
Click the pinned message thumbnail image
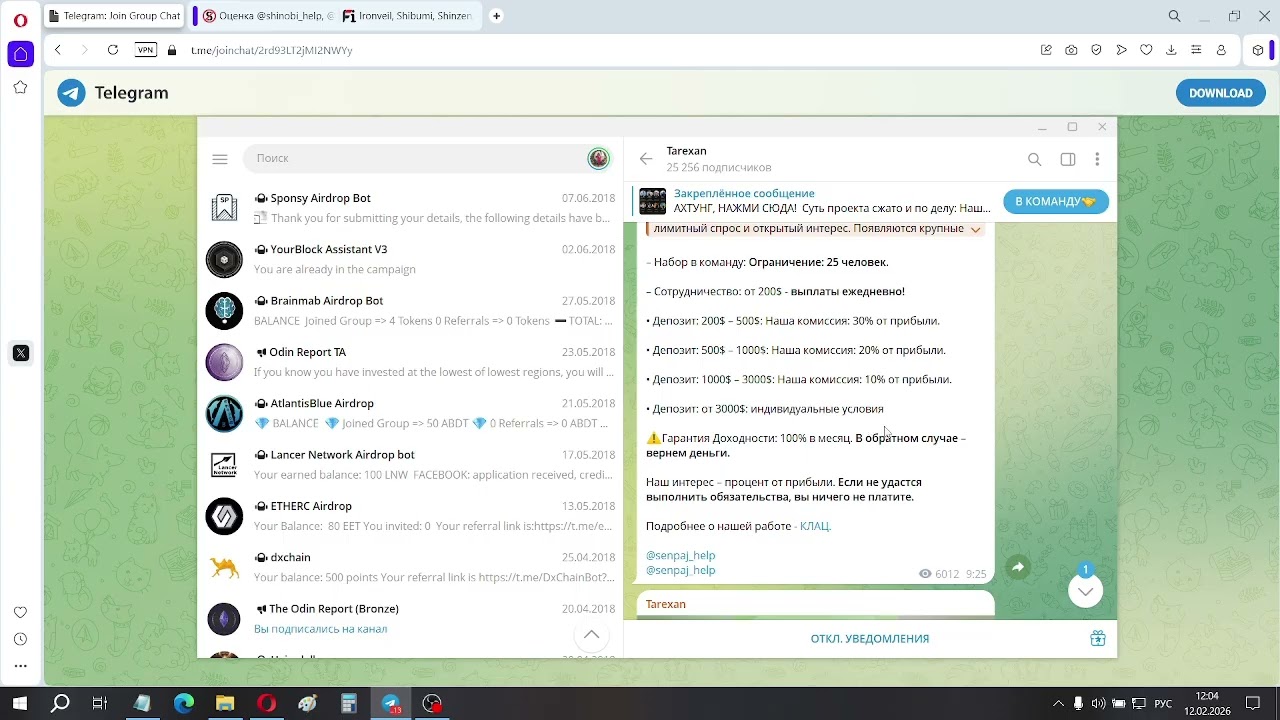pyautogui.click(x=653, y=201)
